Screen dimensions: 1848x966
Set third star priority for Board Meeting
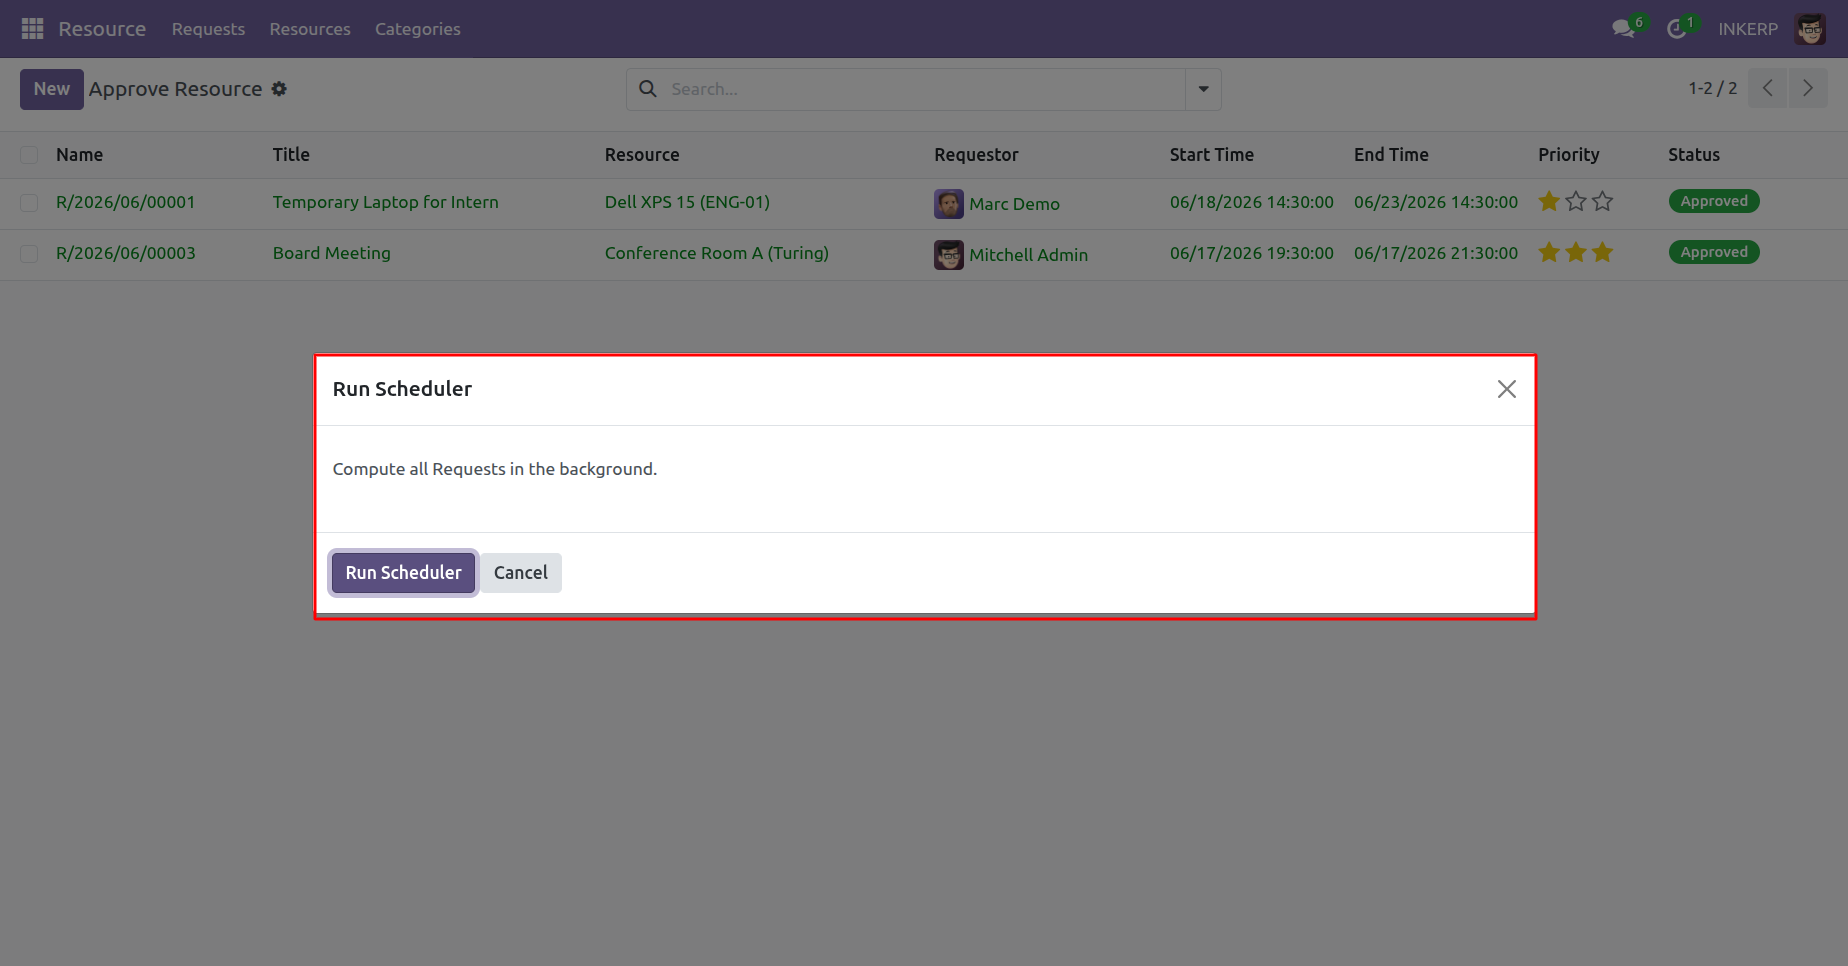[1603, 253]
